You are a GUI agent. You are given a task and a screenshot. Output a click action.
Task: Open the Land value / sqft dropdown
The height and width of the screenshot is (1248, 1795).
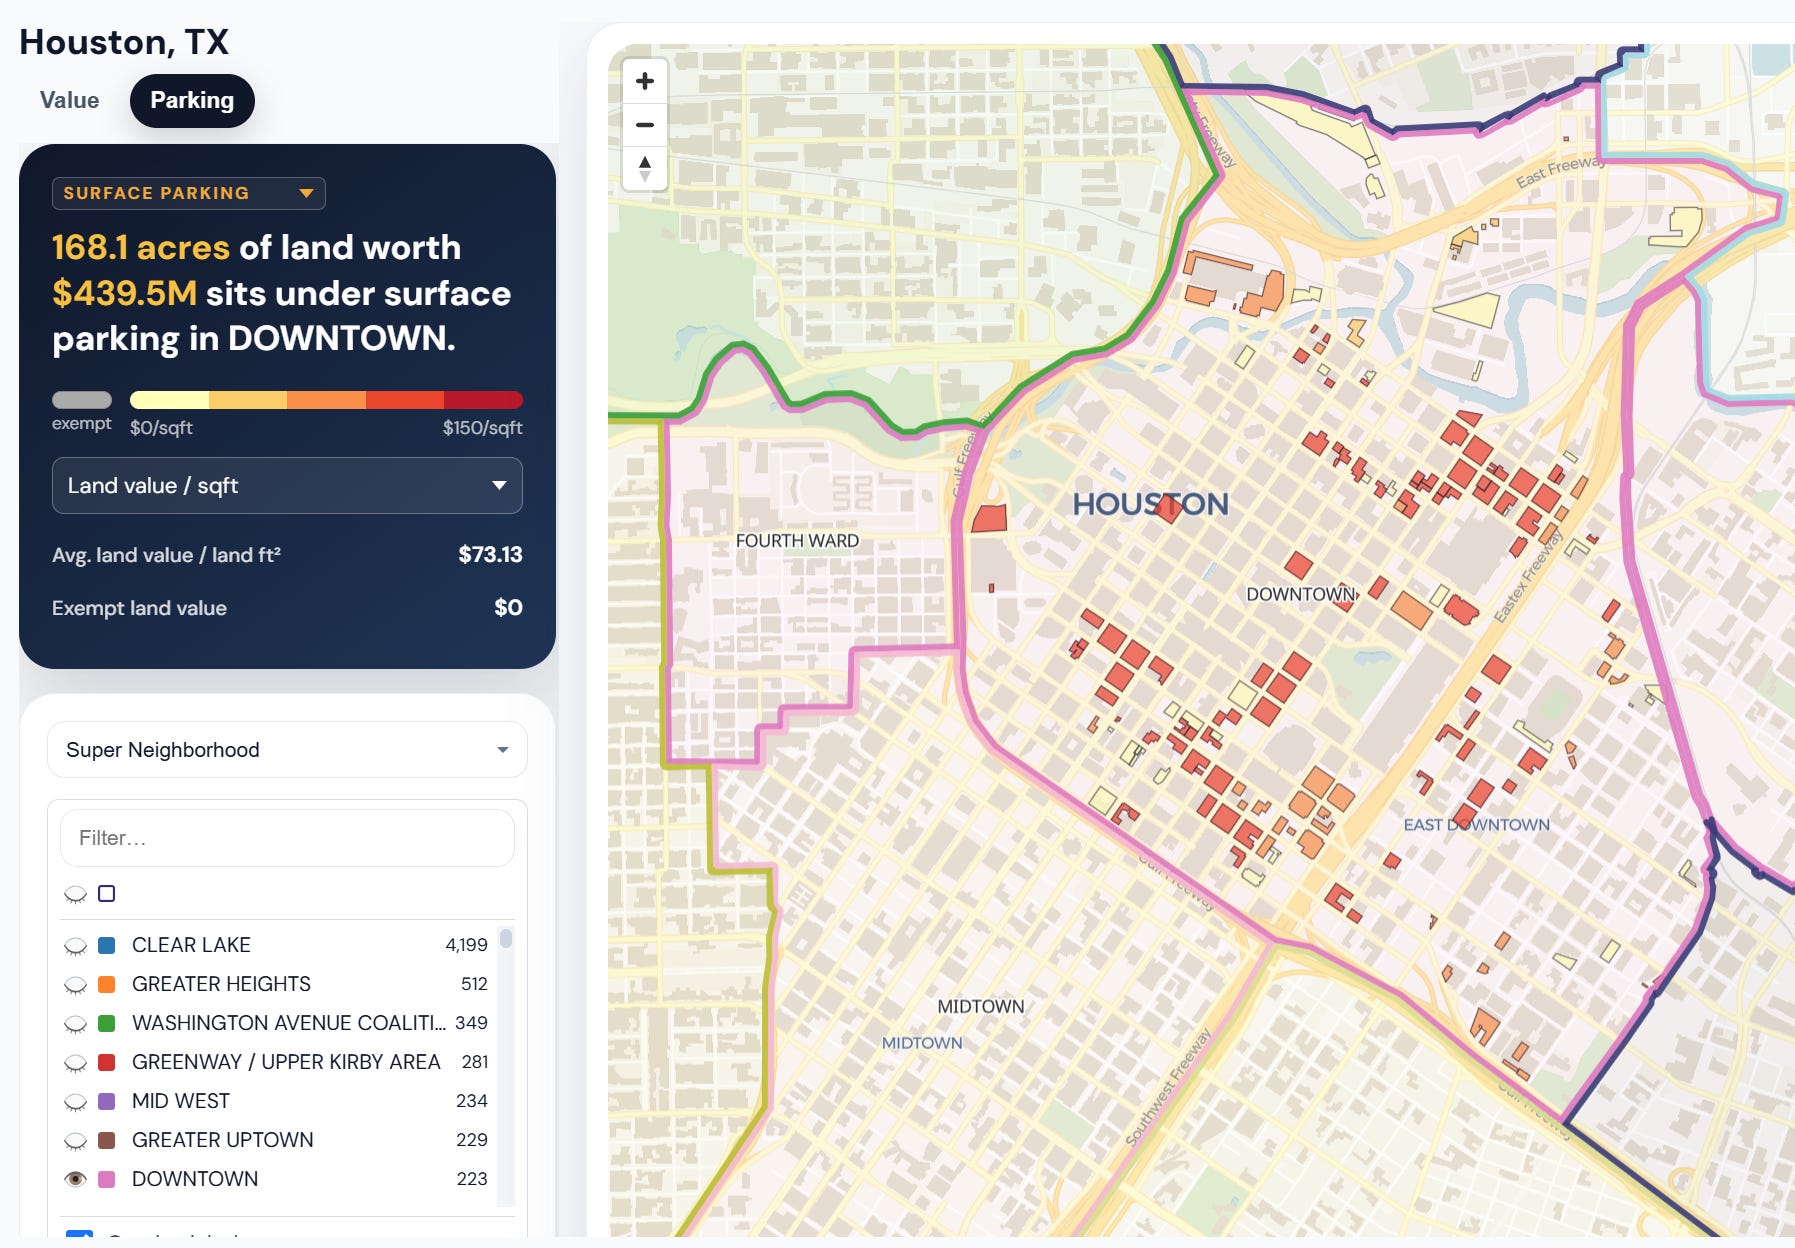click(x=287, y=486)
